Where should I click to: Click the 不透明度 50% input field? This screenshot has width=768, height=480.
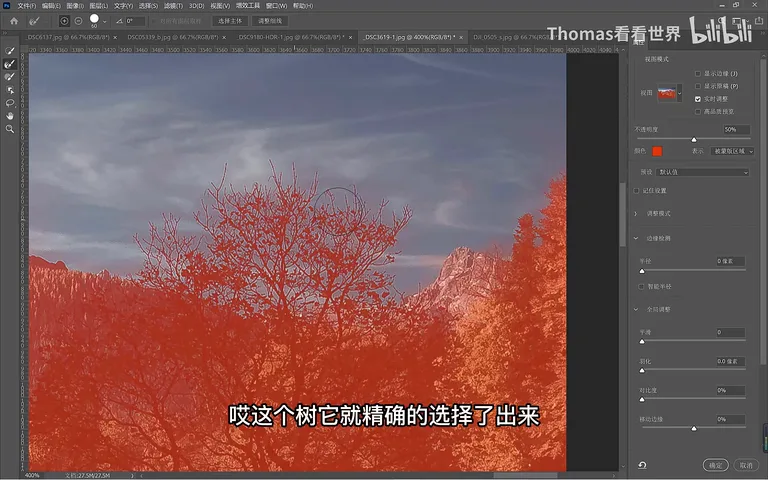[737, 130]
